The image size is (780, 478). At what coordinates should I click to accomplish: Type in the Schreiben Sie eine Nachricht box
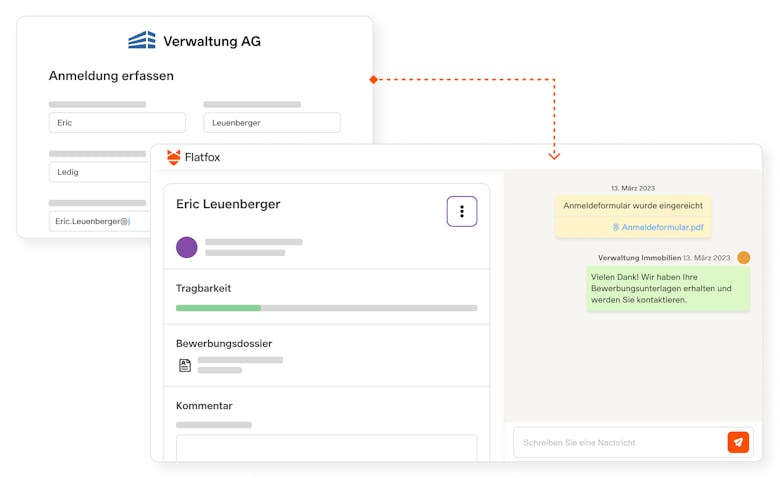coord(618,442)
